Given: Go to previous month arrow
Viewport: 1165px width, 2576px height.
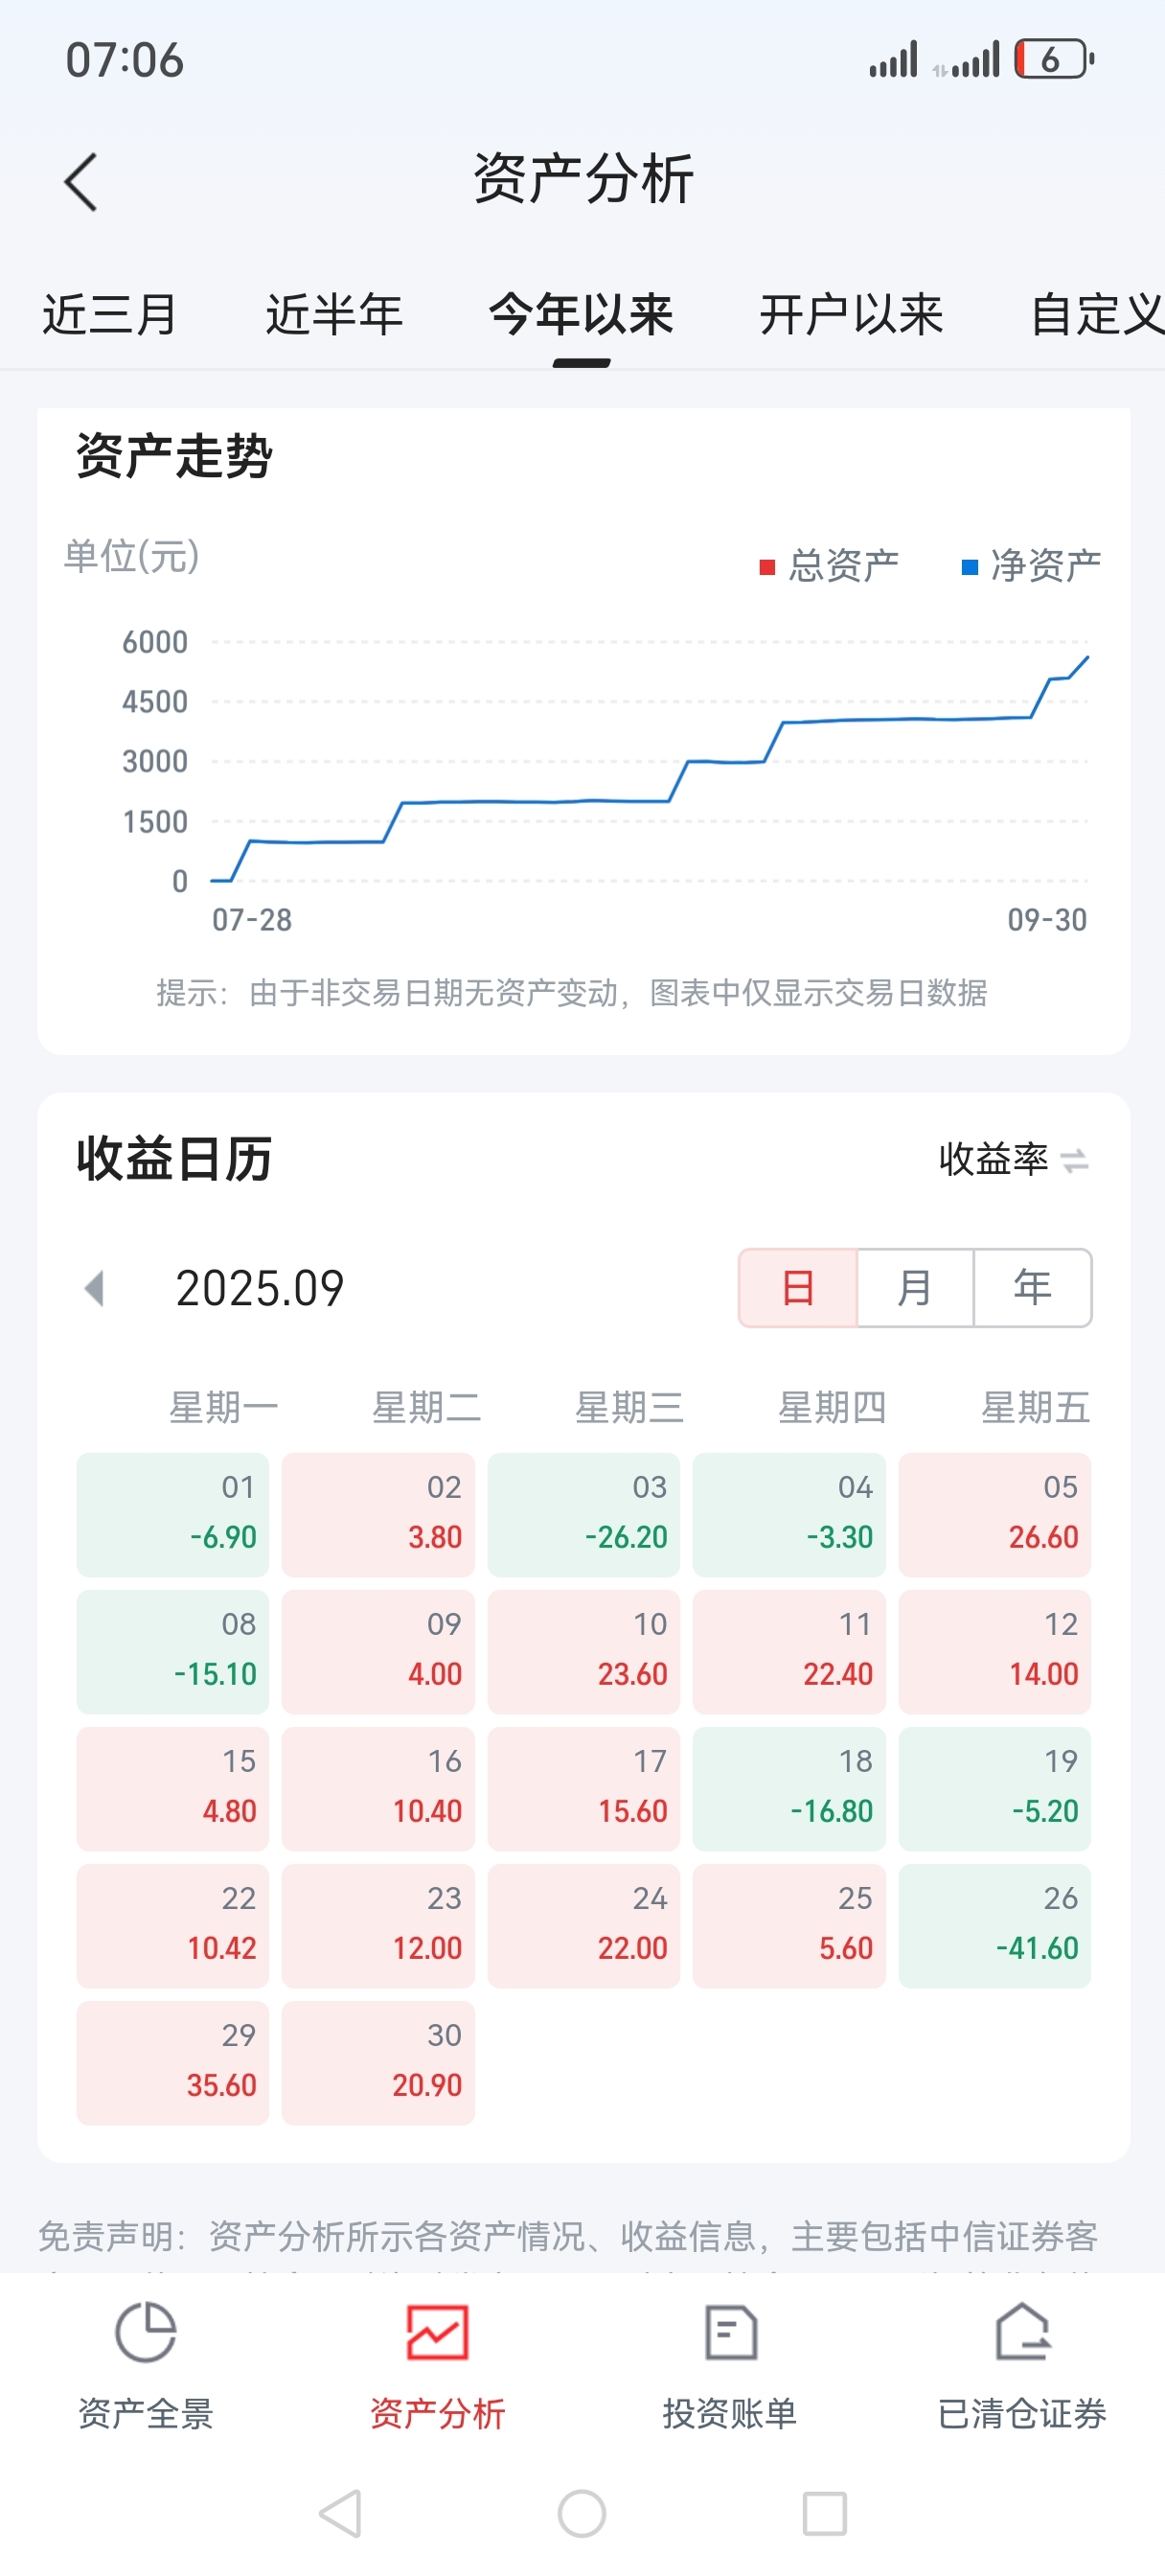Looking at the screenshot, I should click(x=95, y=1288).
